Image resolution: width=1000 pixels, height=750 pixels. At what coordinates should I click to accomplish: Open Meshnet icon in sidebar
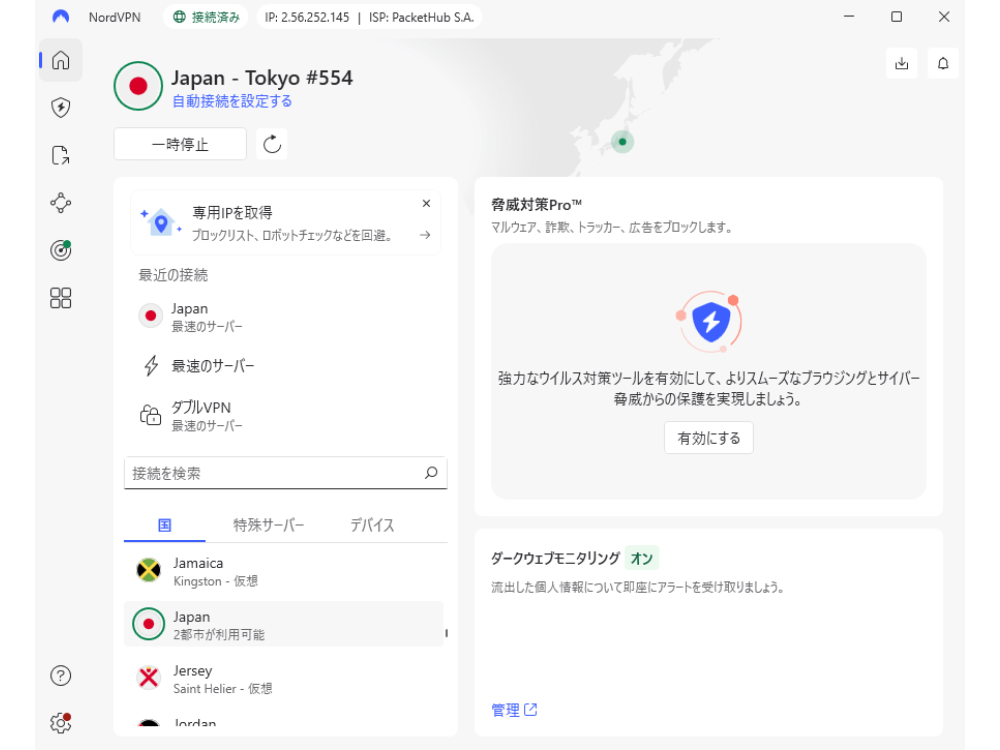pos(61,202)
